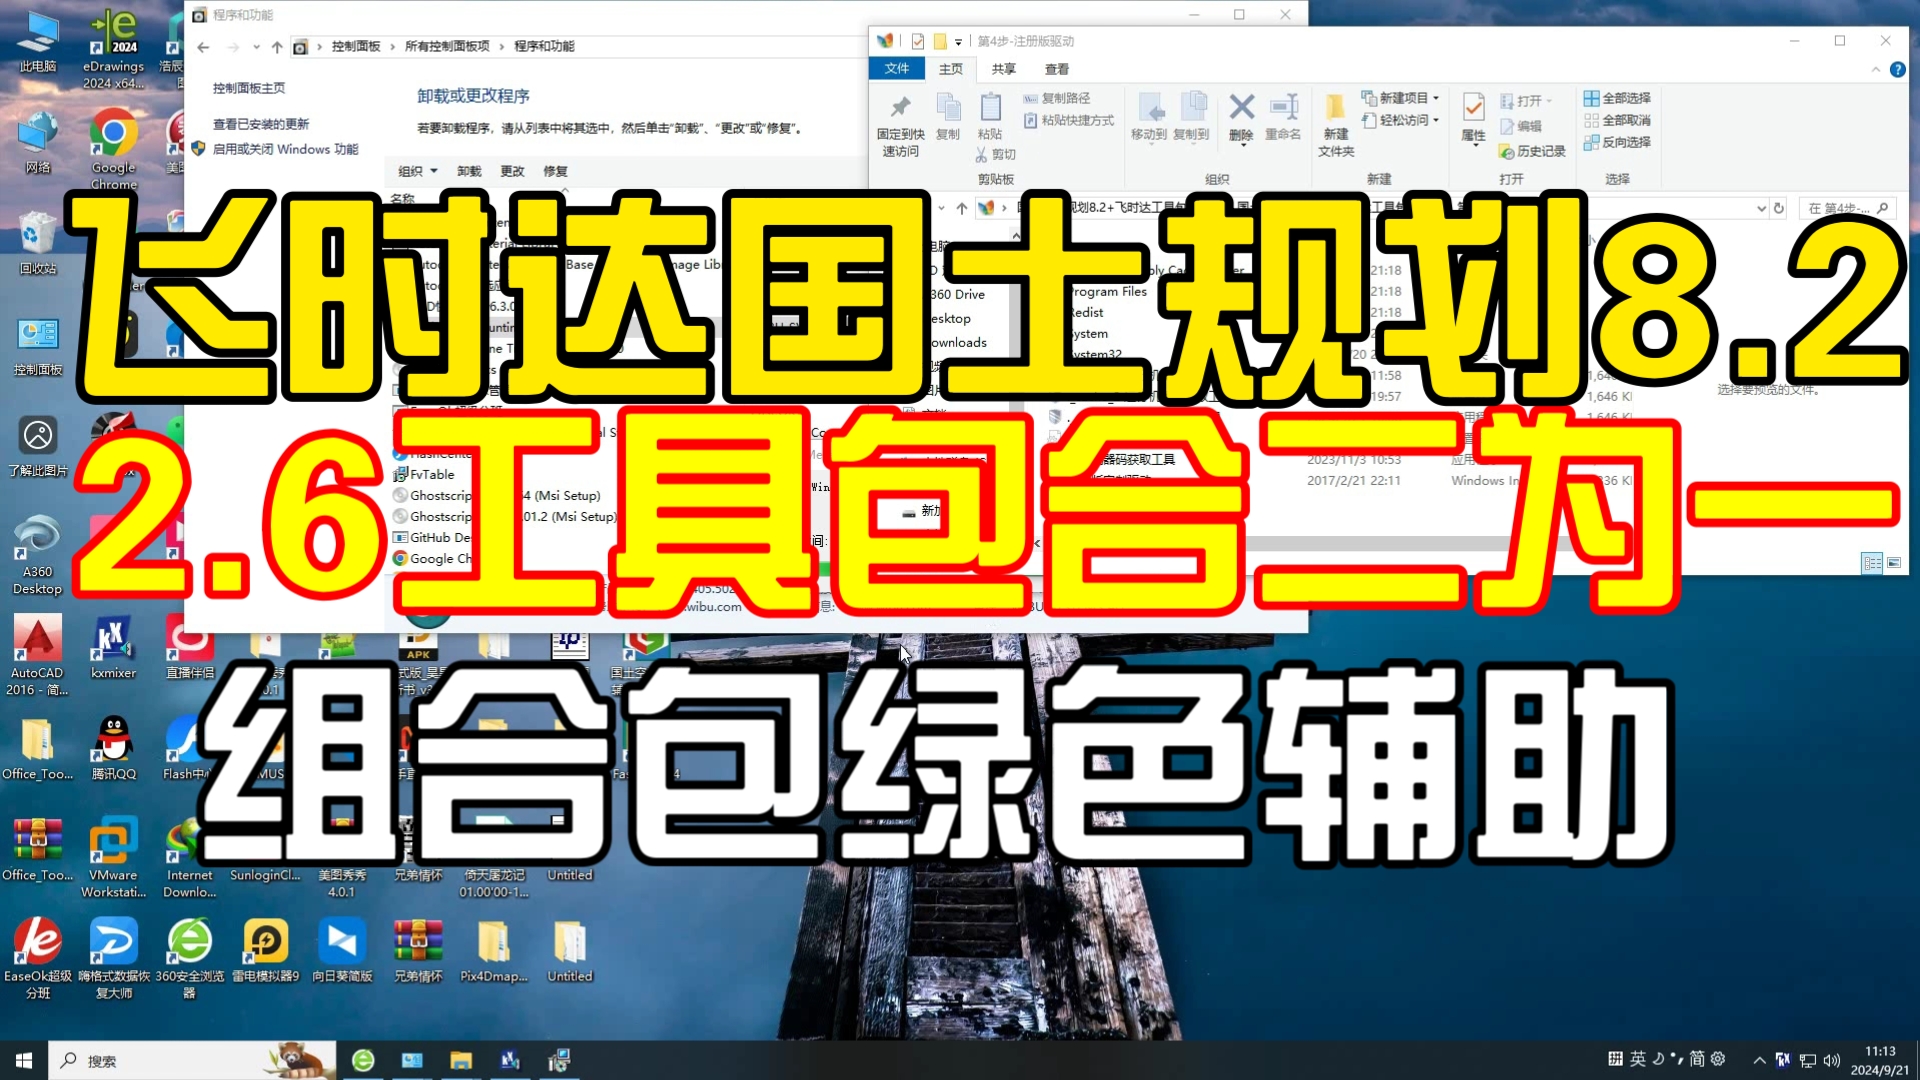Viewport: 1920px width, 1080px height.
Task: Select the 主页 ribbon tab in Explorer
Action: coord(950,69)
